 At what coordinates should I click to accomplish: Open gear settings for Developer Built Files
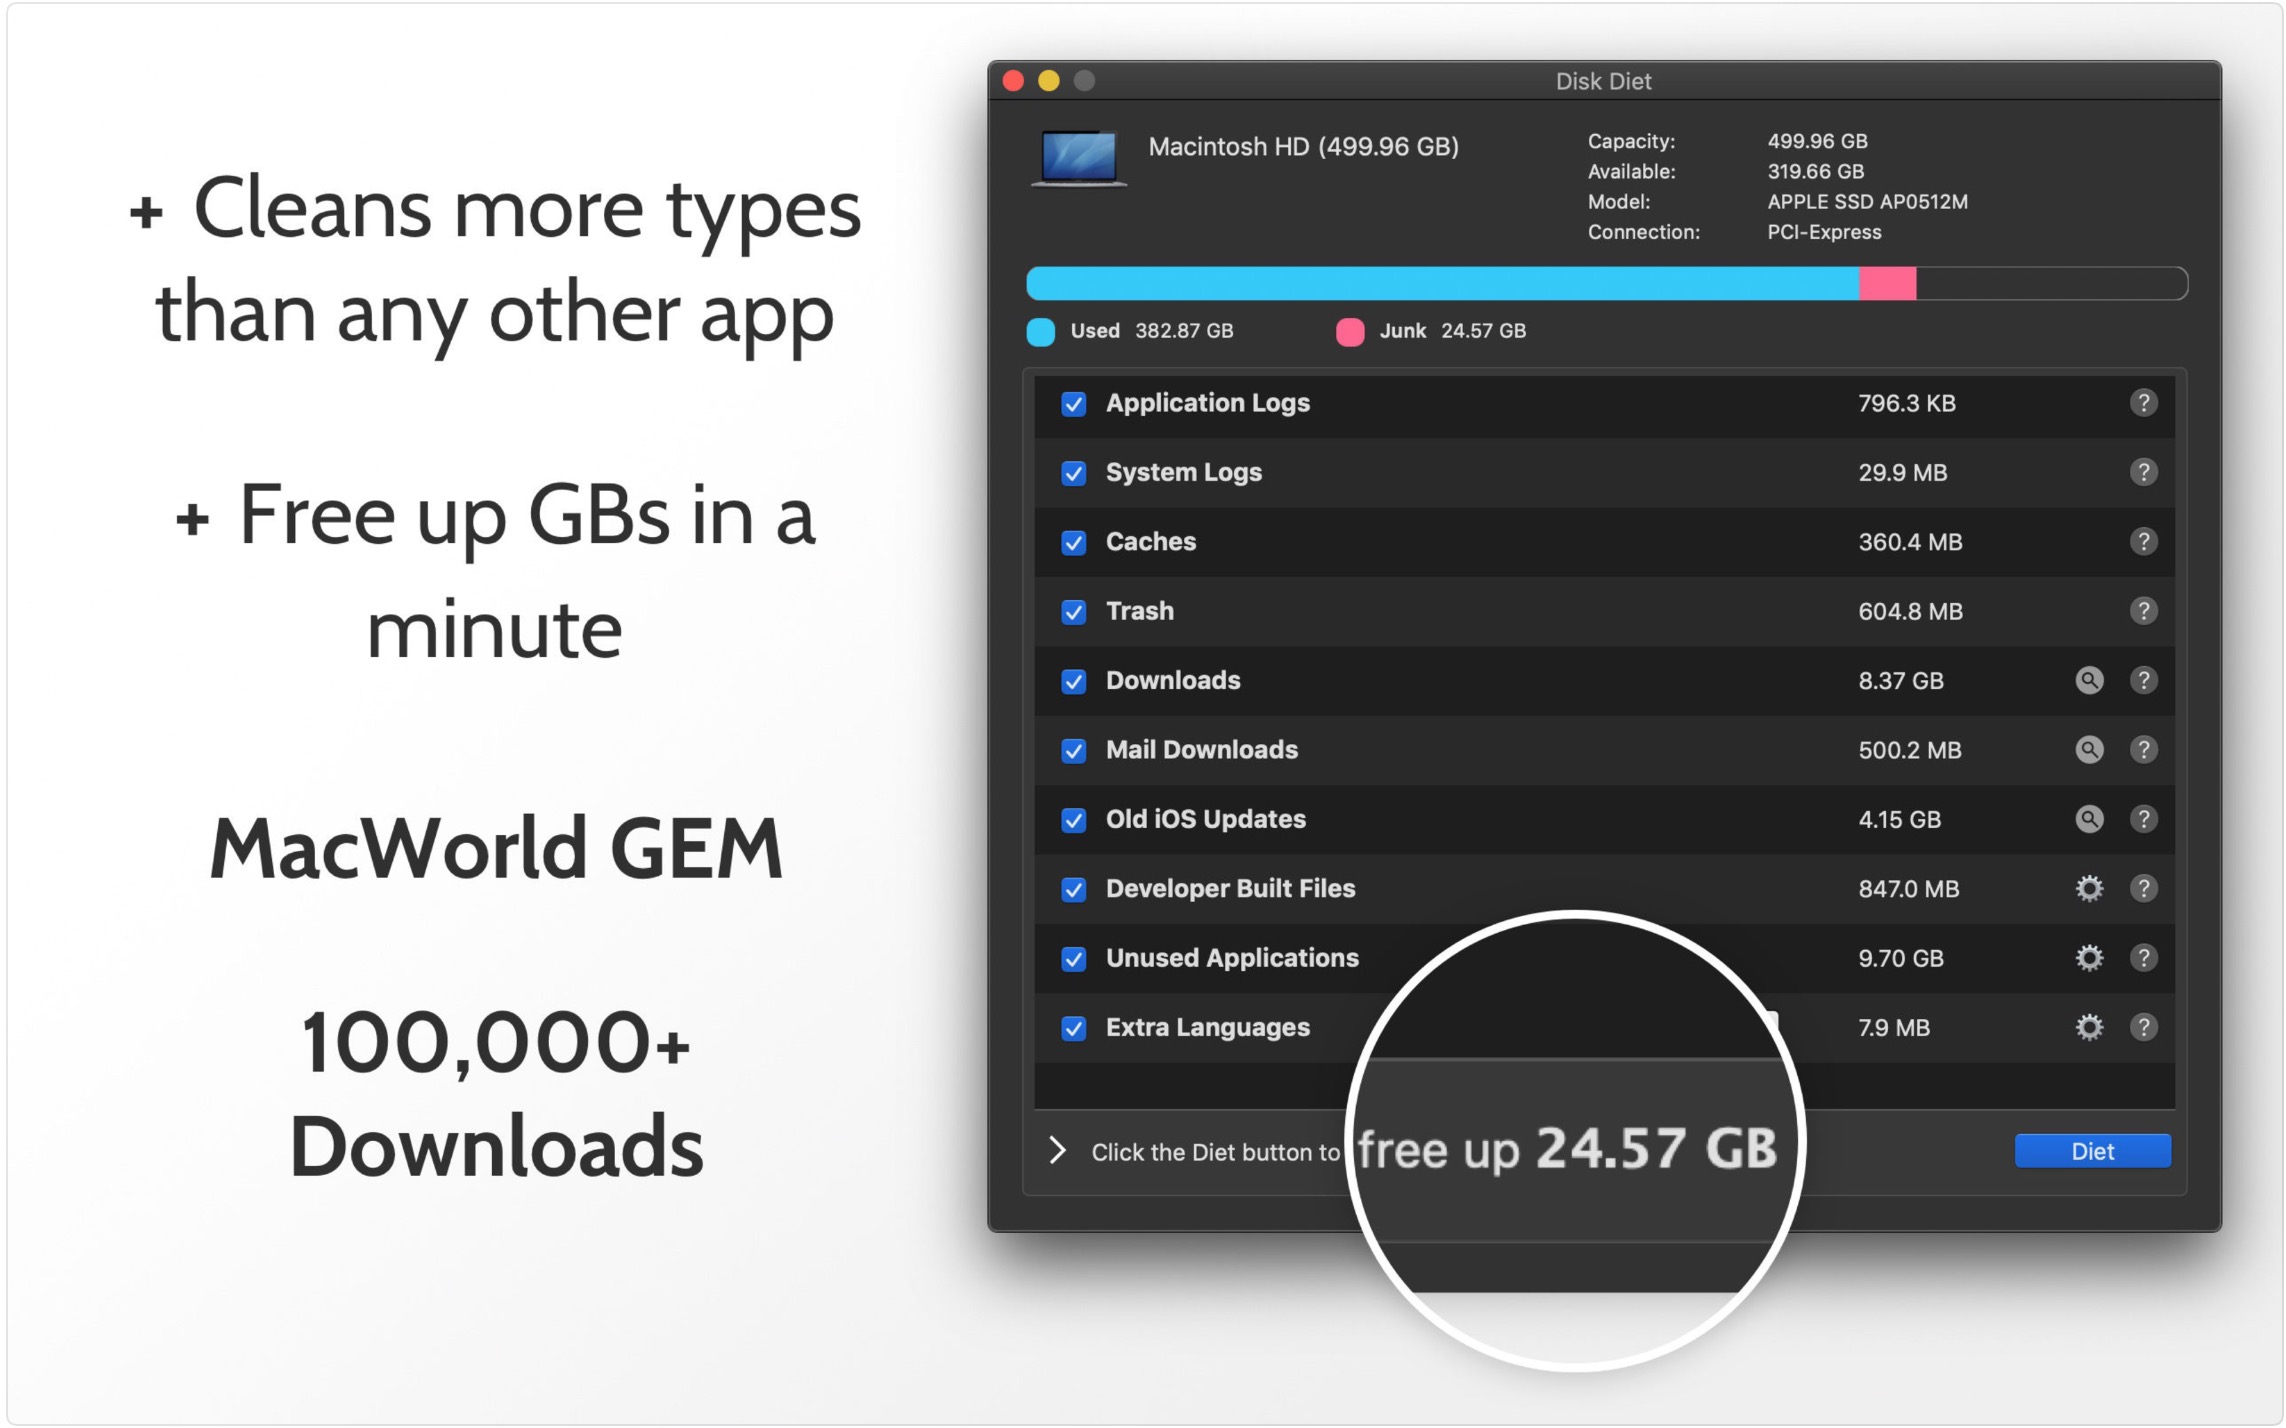[x=2088, y=888]
